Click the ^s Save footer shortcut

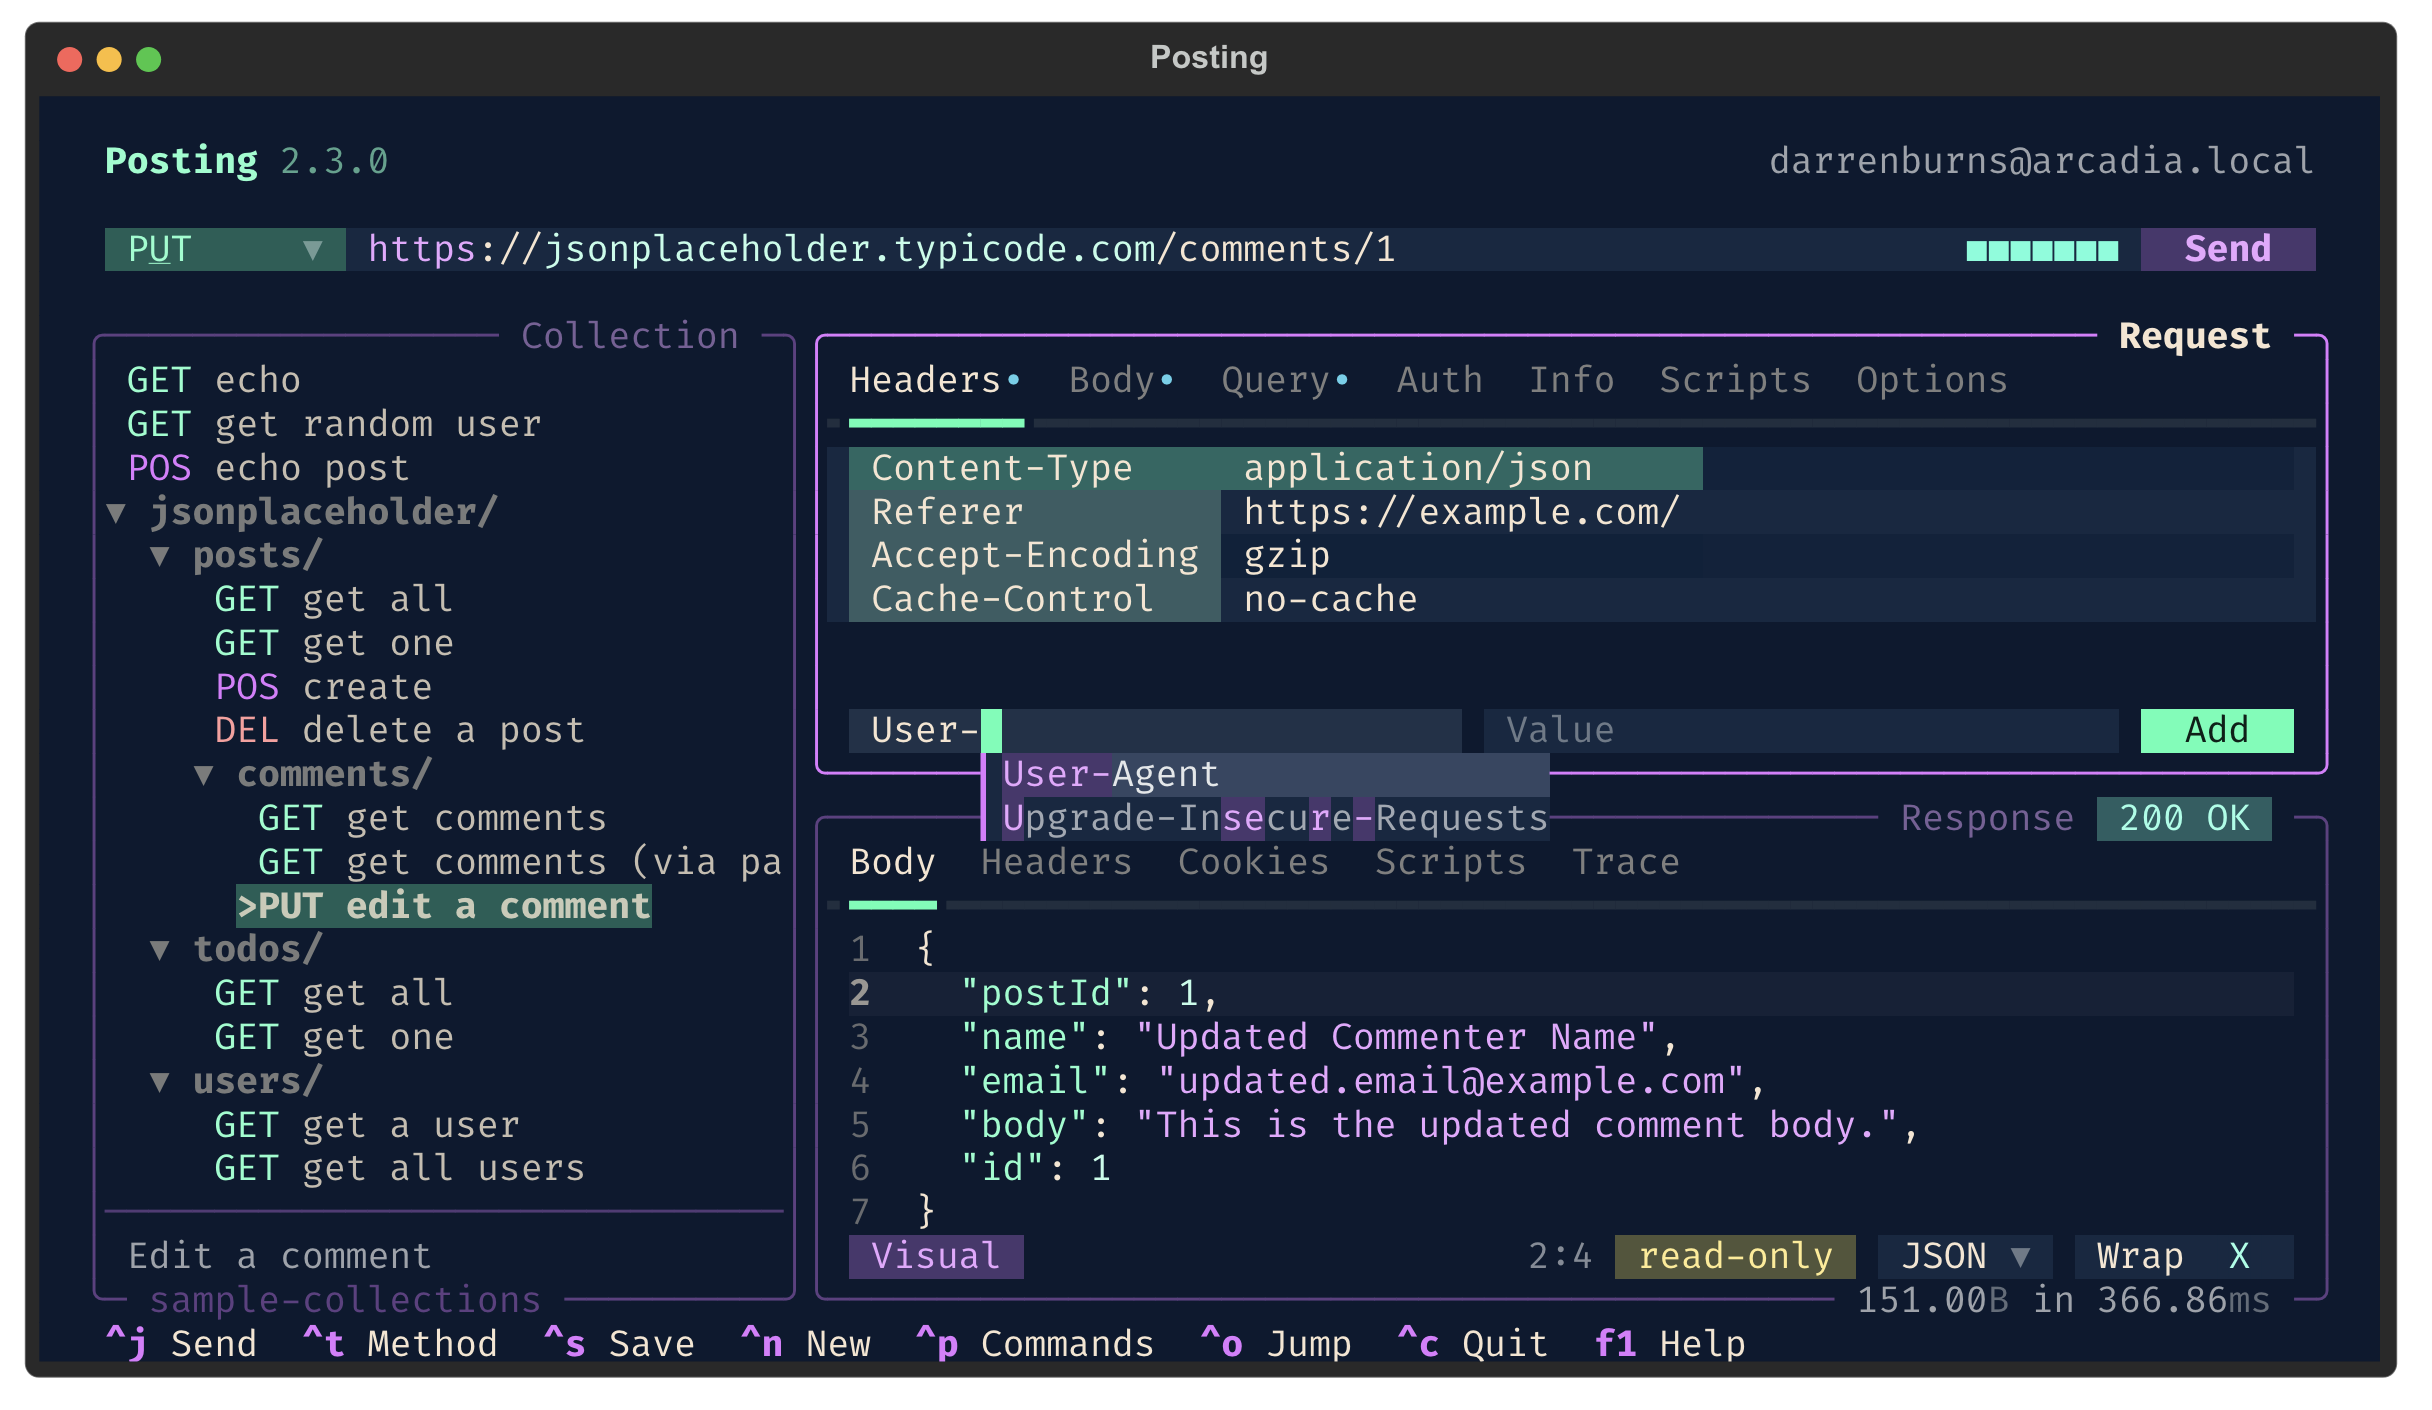tap(619, 1343)
